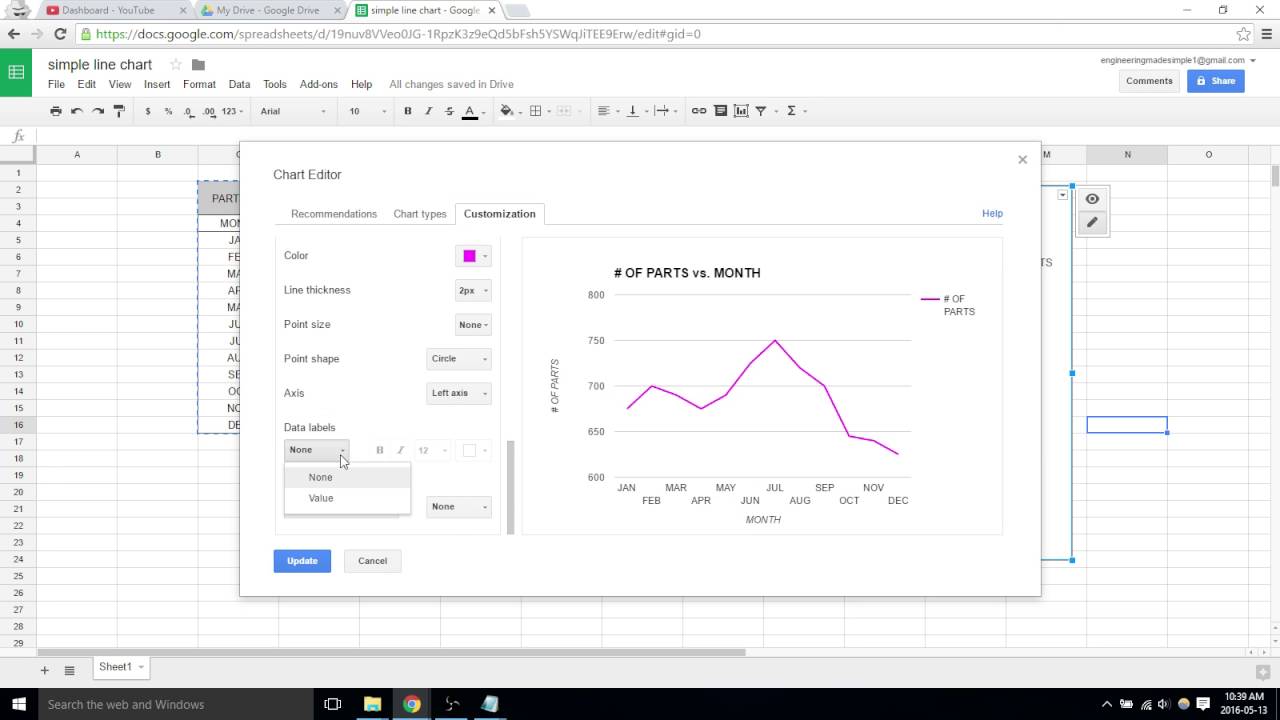Format as currency with dollar icon
1280x720 pixels.
point(148,111)
